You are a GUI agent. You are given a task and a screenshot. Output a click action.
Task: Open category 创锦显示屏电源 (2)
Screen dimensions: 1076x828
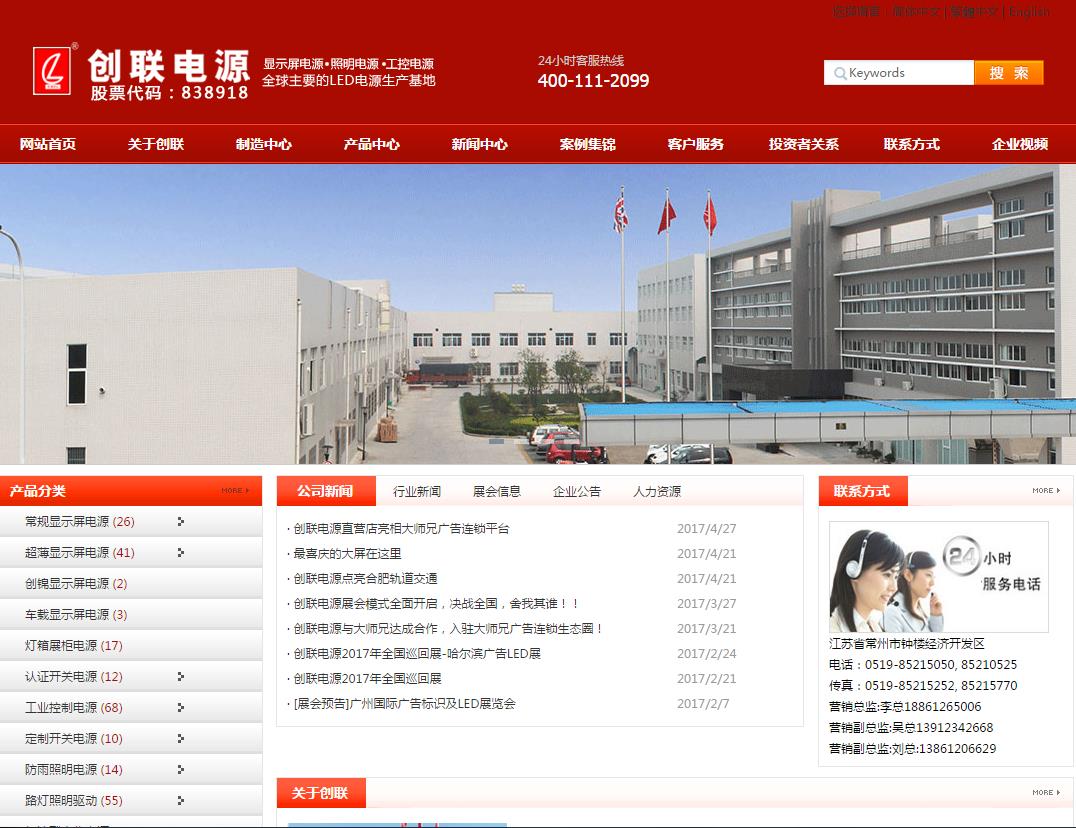tap(76, 583)
